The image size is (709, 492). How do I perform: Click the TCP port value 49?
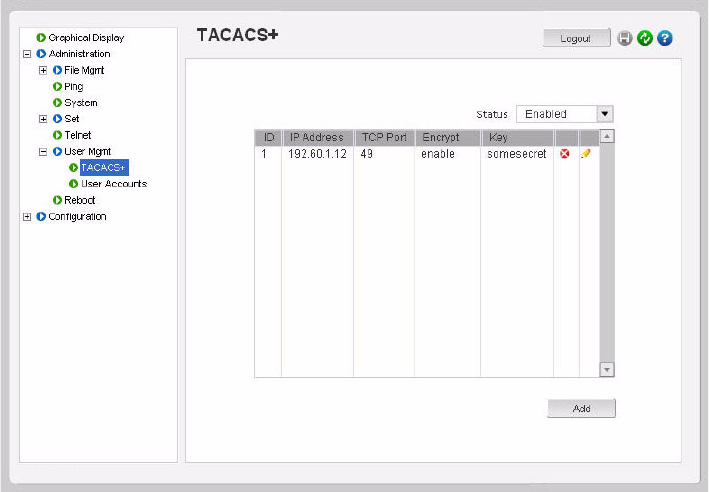click(x=367, y=154)
